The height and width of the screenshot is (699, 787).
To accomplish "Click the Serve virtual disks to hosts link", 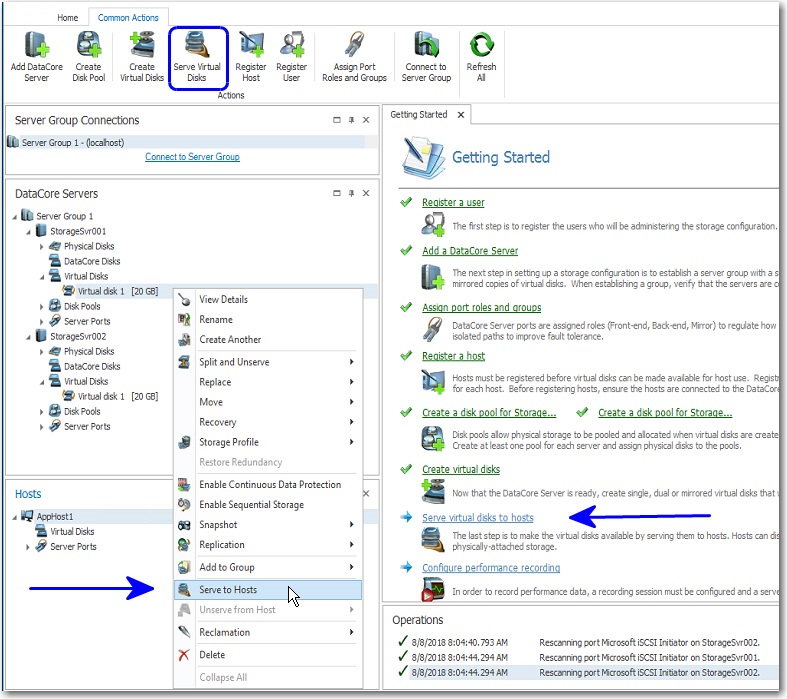I will point(477,518).
